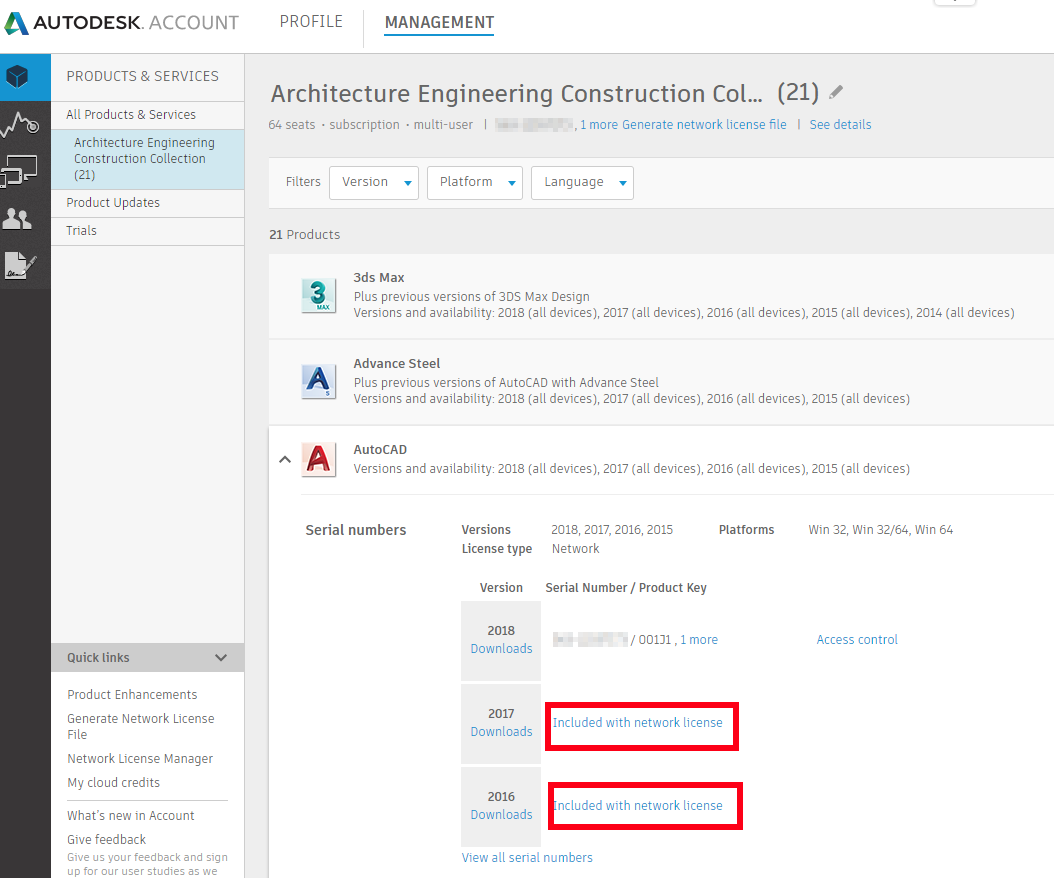The image size is (1054, 878).
Task: Click the pencil edit icon beside title
Action: [x=836, y=92]
